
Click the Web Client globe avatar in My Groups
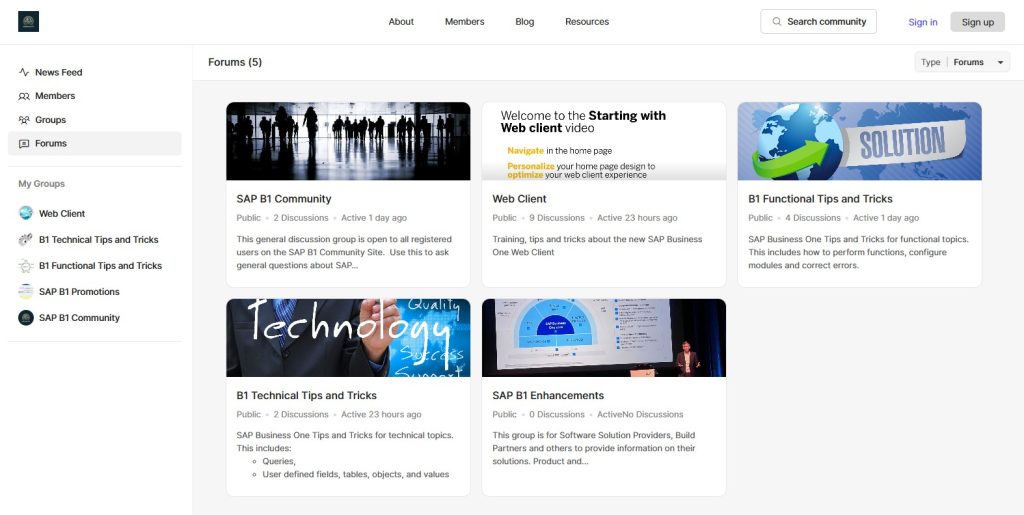coord(25,213)
